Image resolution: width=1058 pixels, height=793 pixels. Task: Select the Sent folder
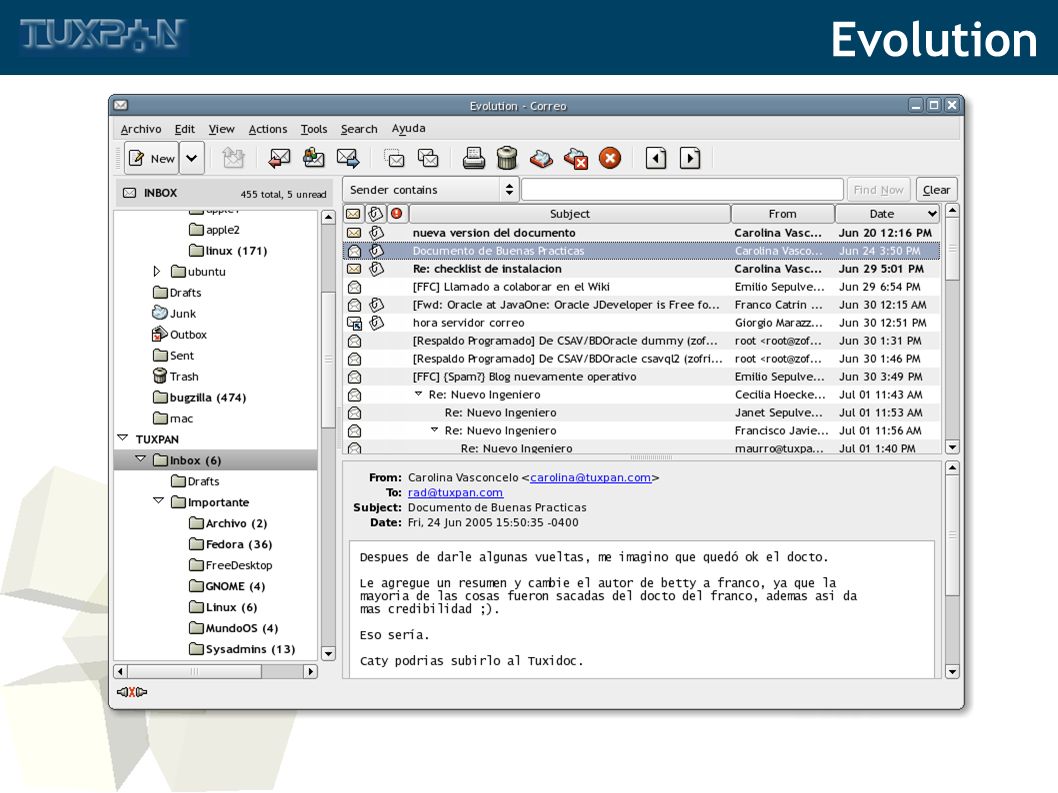click(174, 356)
